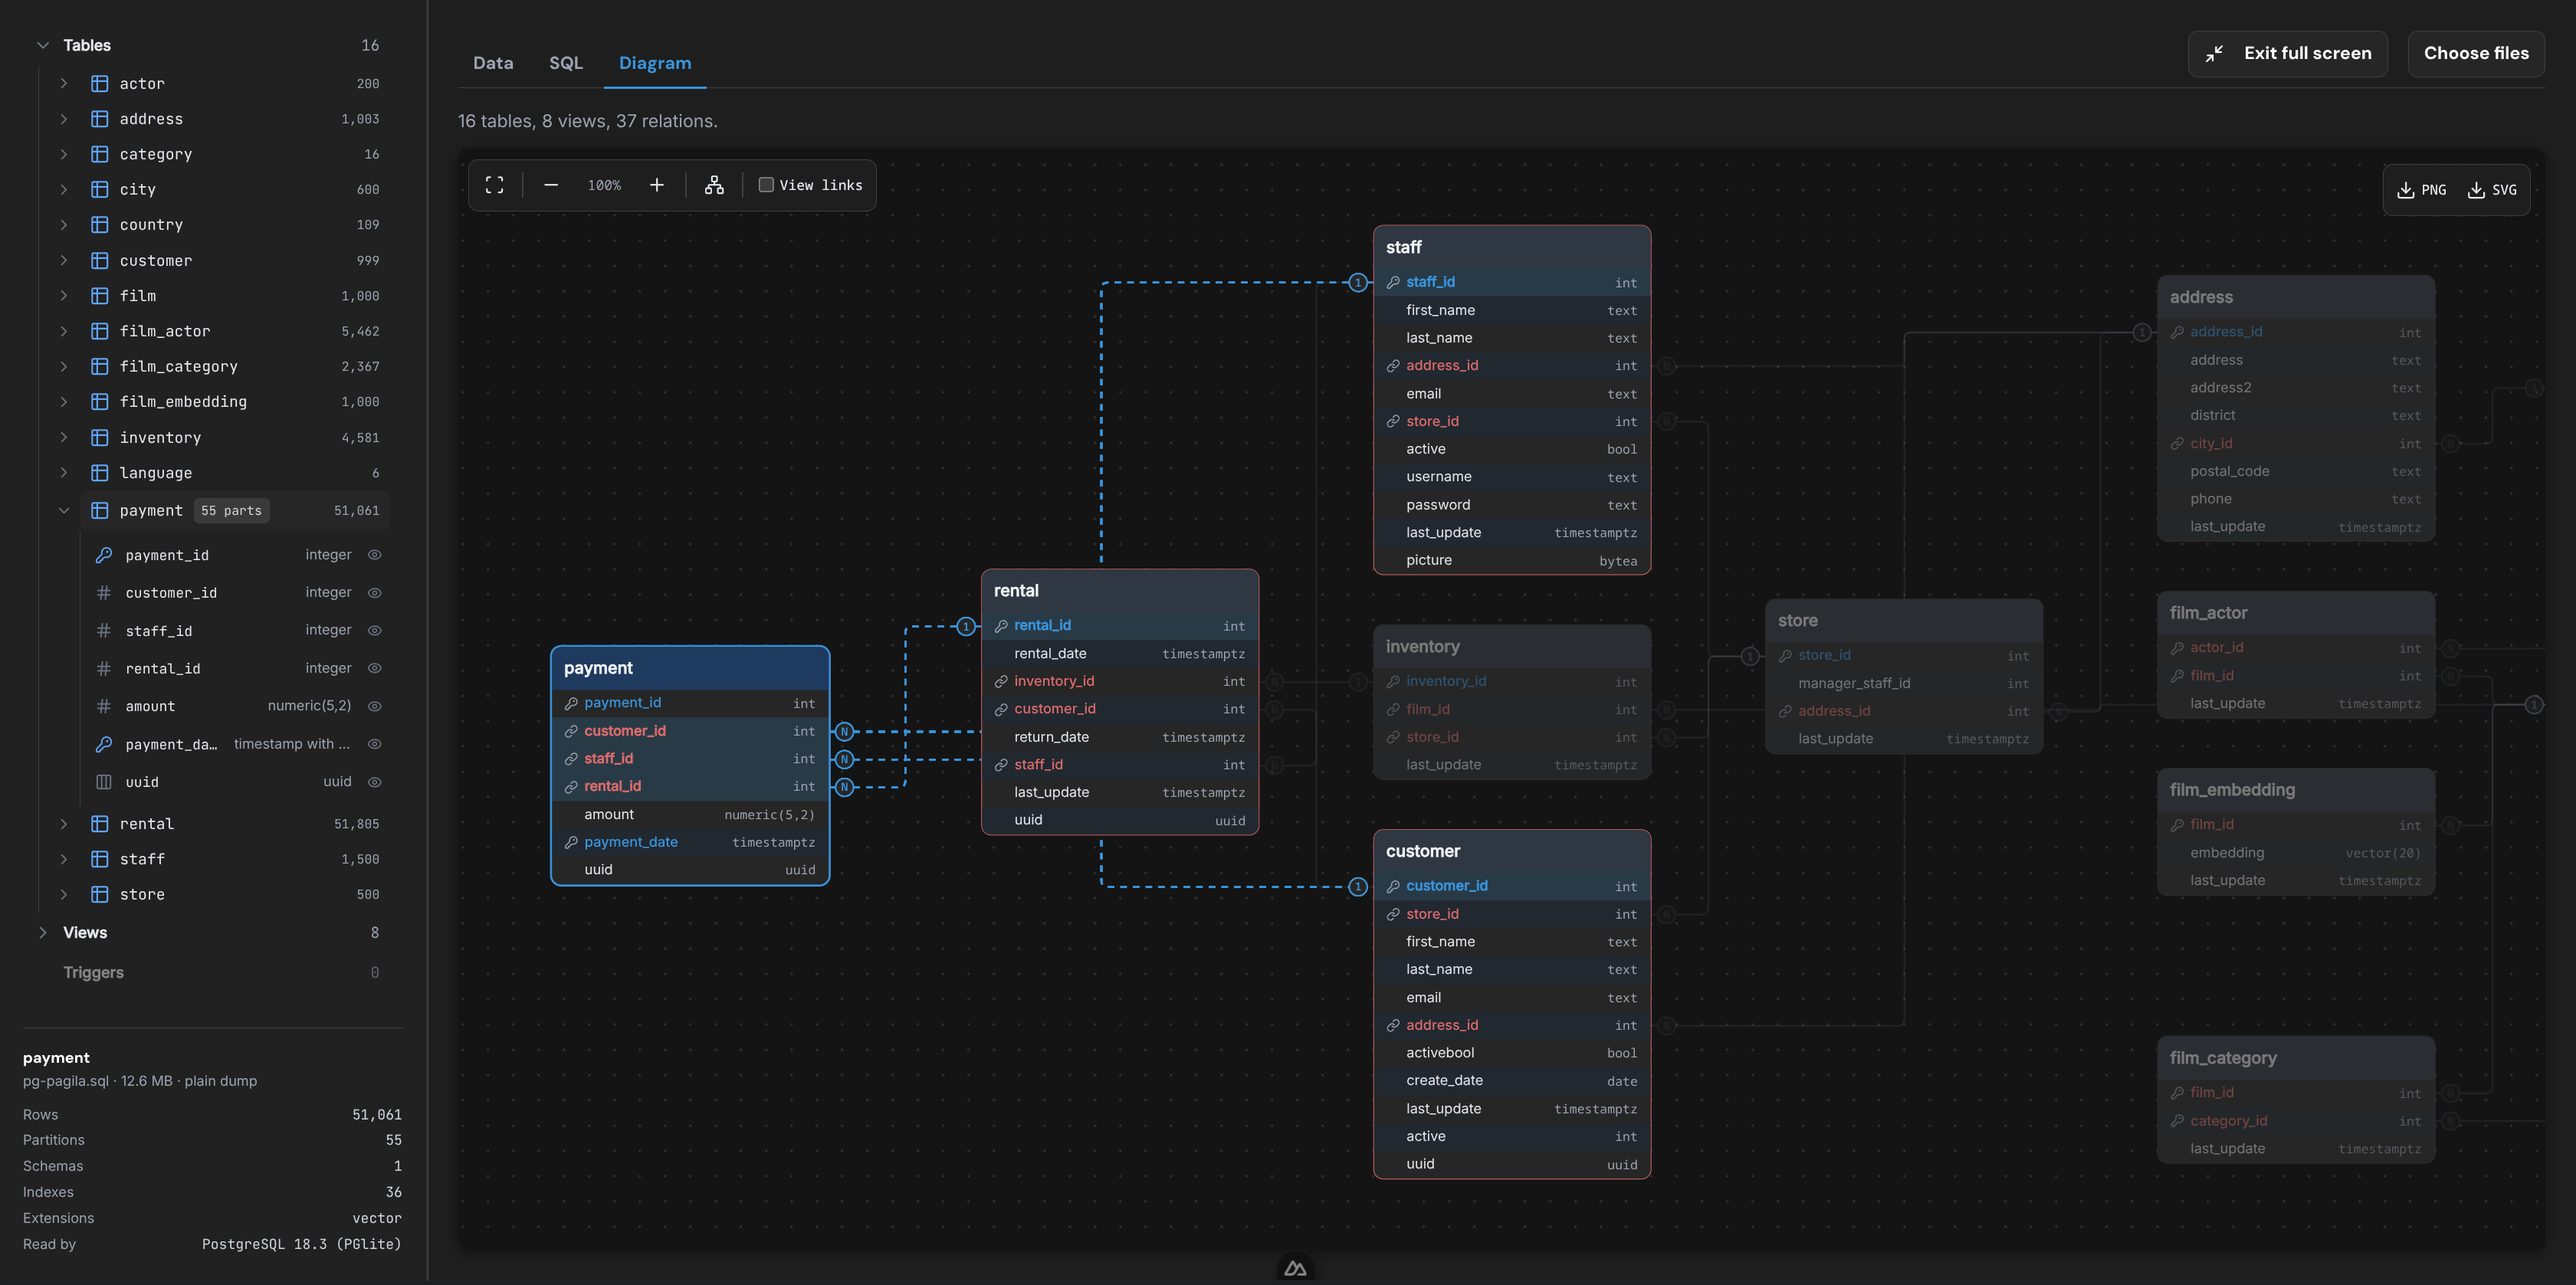Click the language table icon in sidebar
2576x1285 pixels.
click(x=100, y=473)
